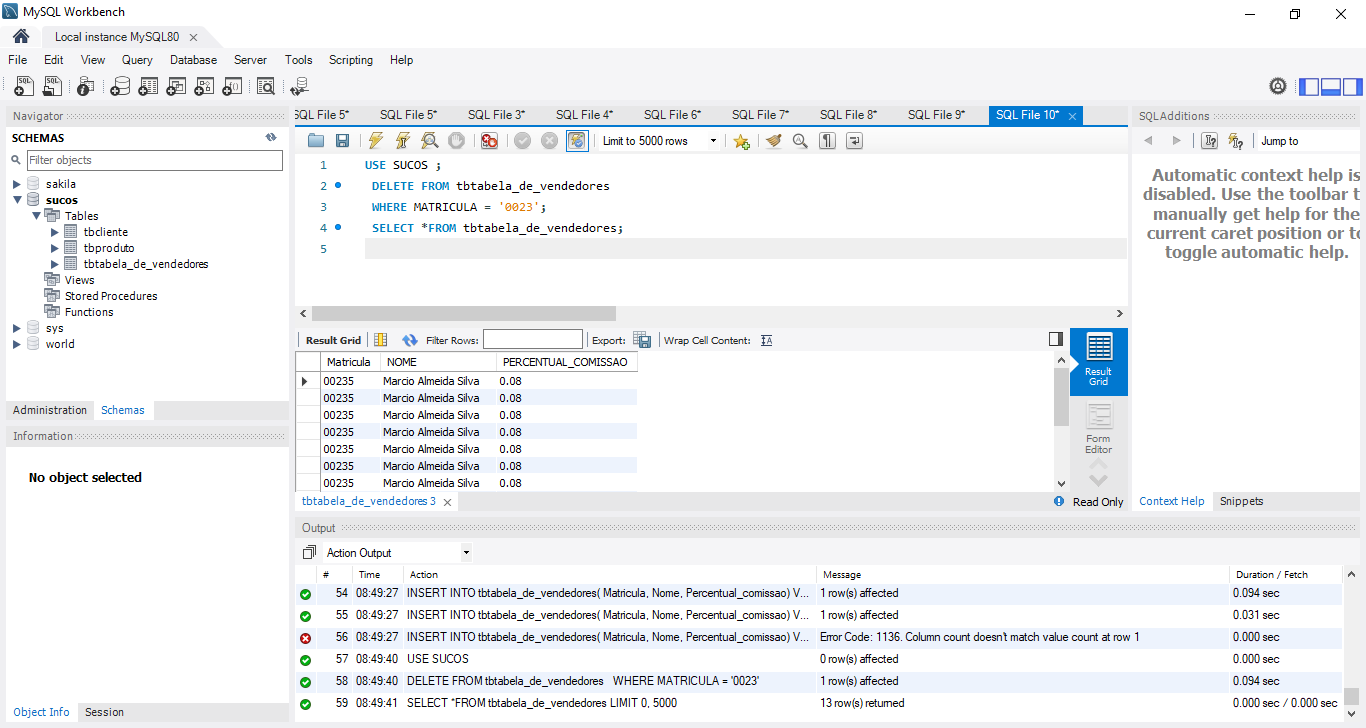1366x728 pixels.
Task: Create a new stored procedure
Action: (204, 87)
